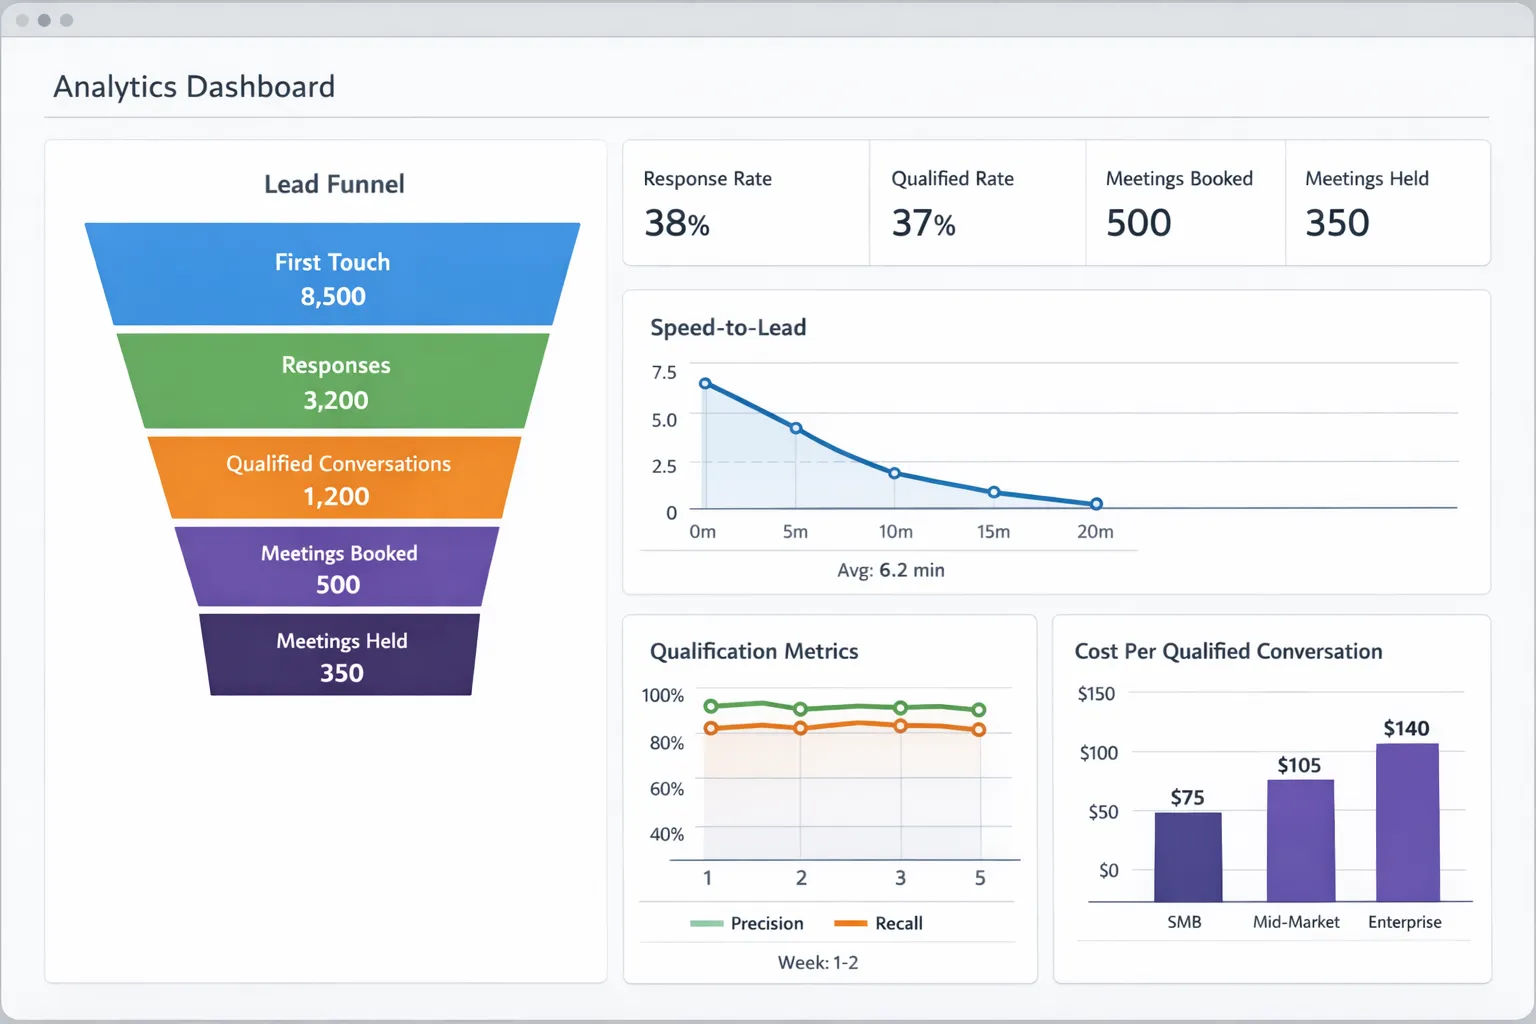
Task: Open the Meetings Held 350 card
Action: point(1385,202)
